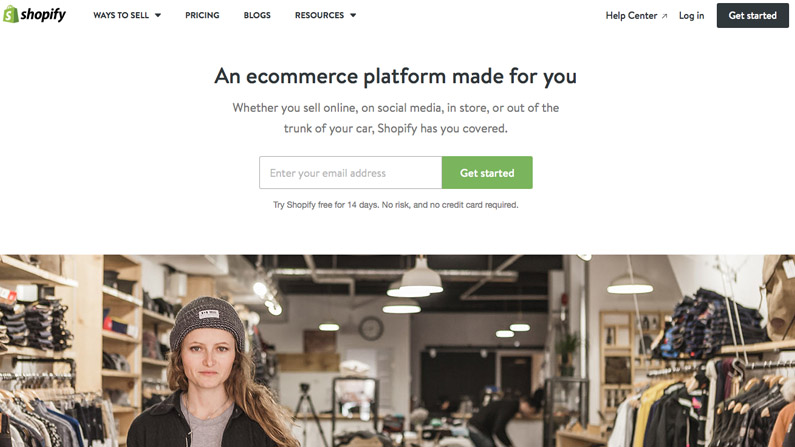Click the Log in link
The image size is (795, 447).
tap(692, 16)
